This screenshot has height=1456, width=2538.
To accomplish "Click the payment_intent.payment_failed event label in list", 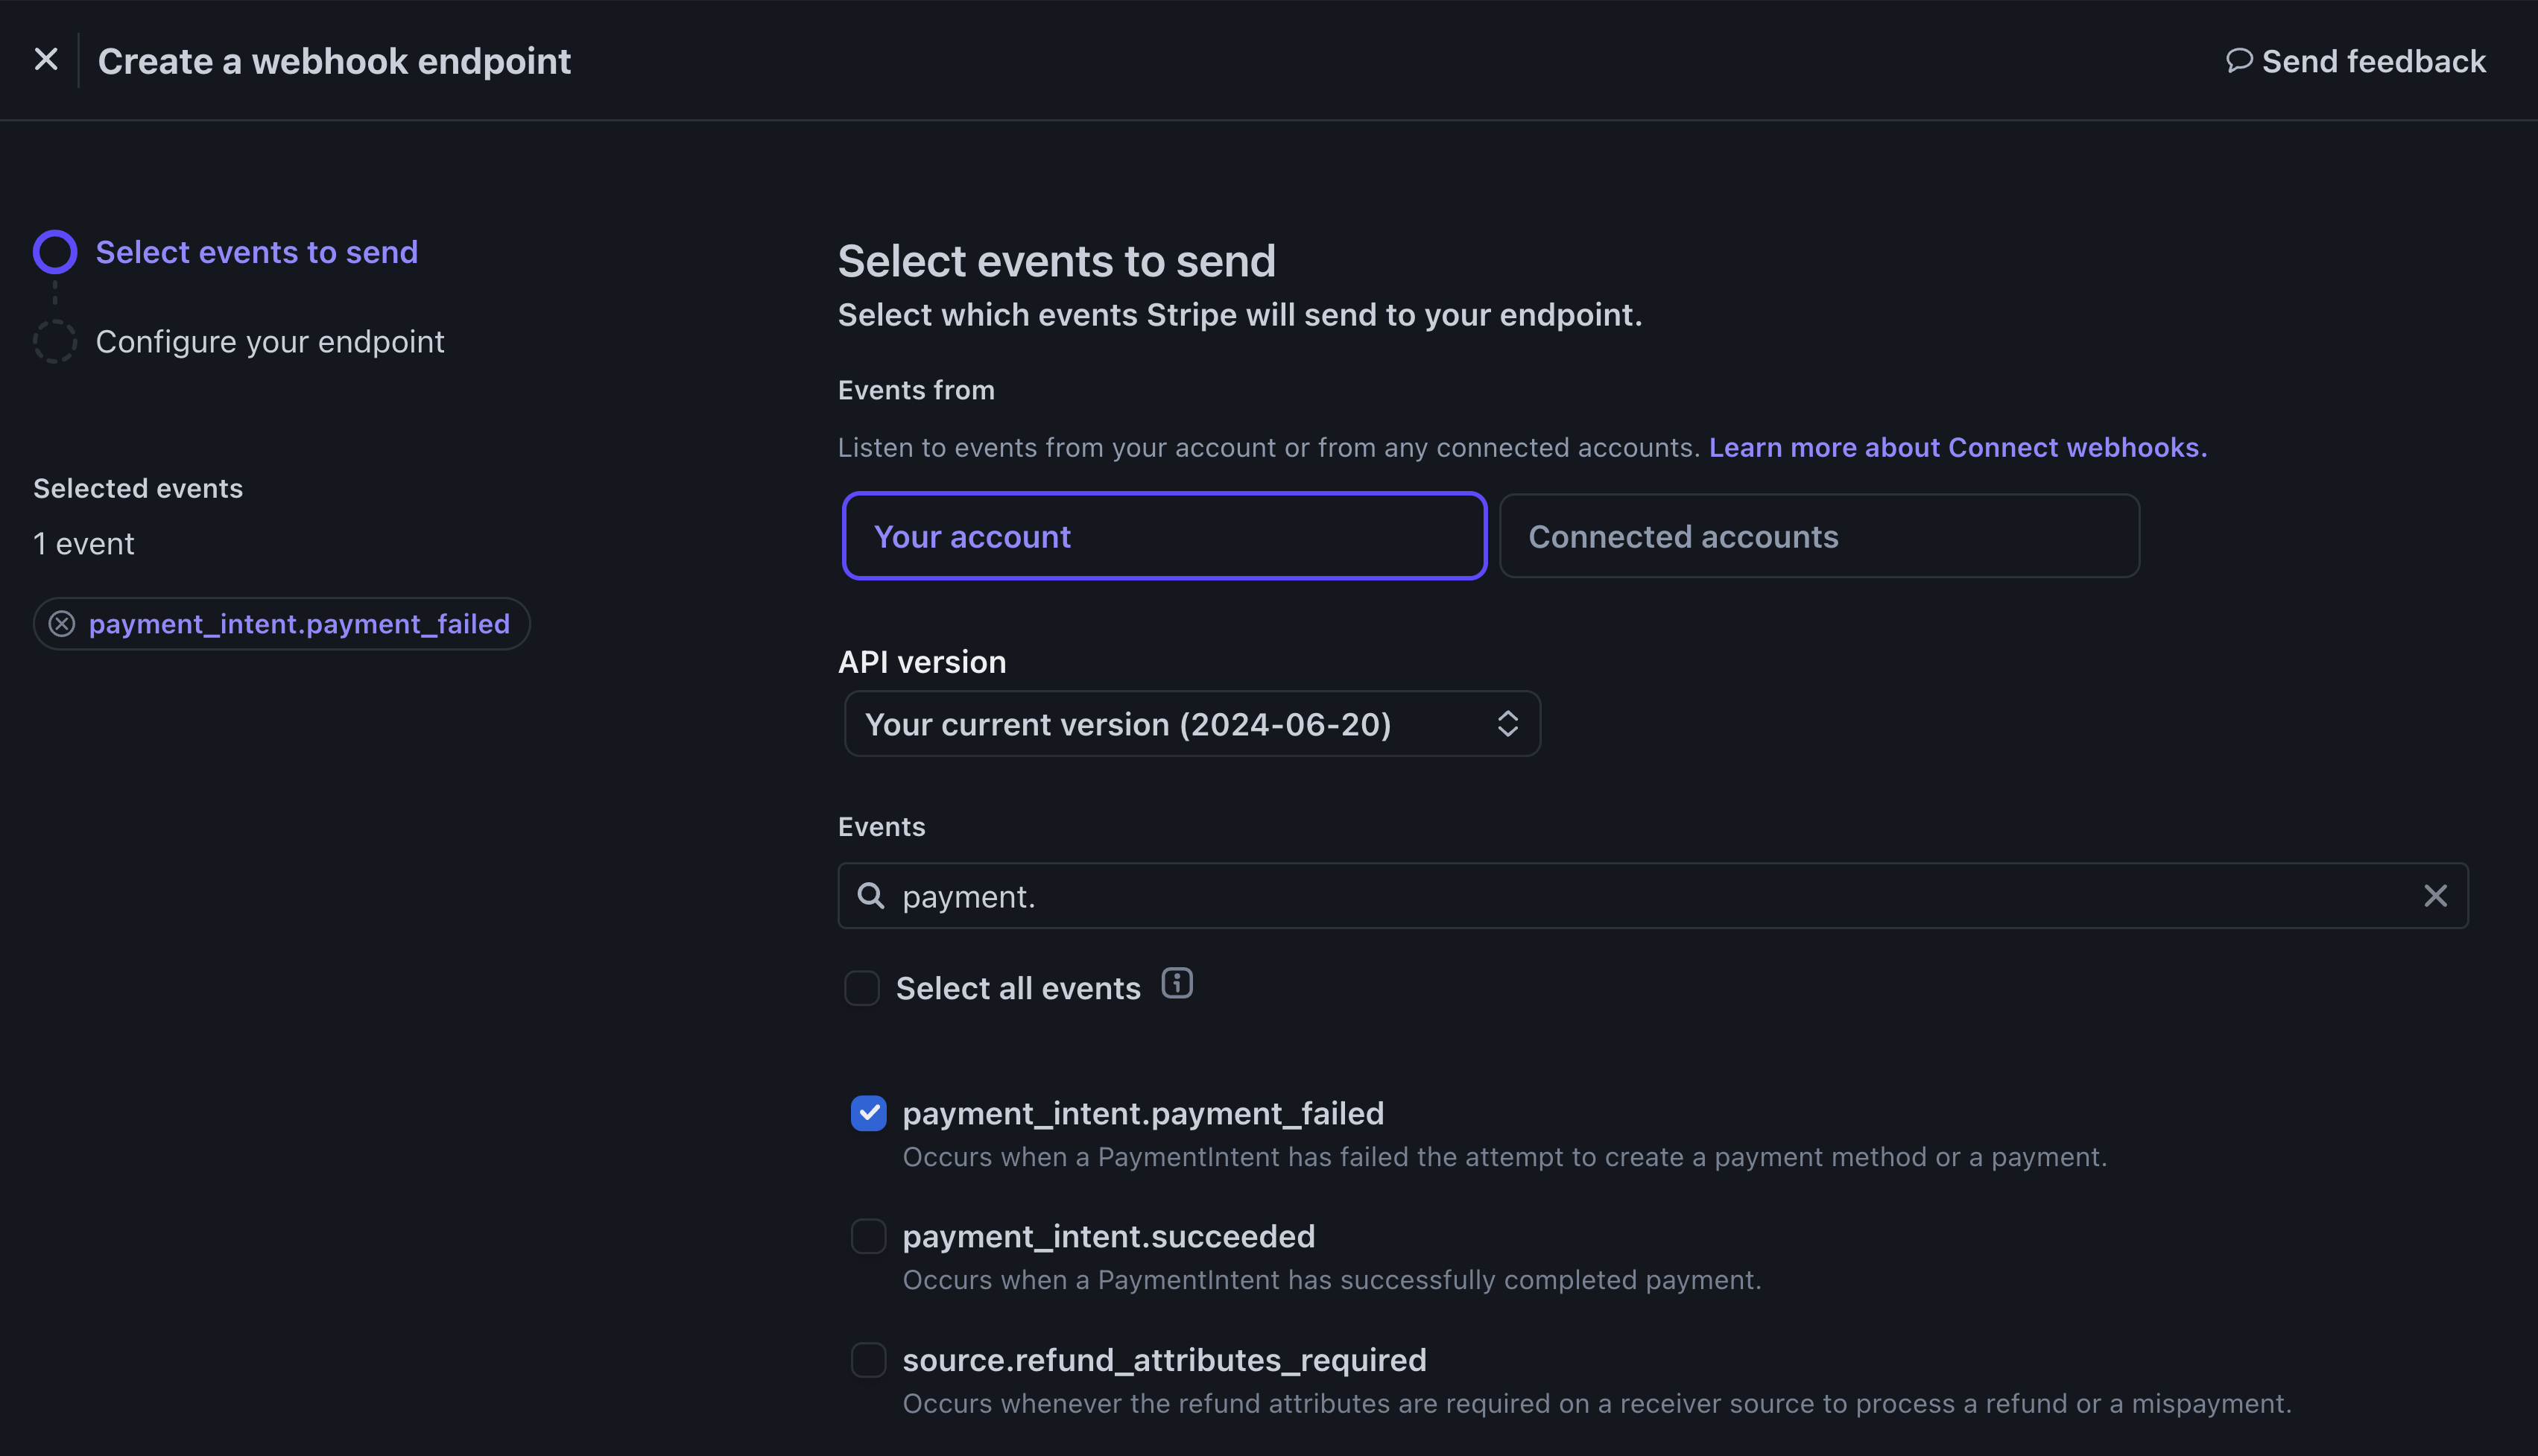I will click(x=1143, y=1113).
